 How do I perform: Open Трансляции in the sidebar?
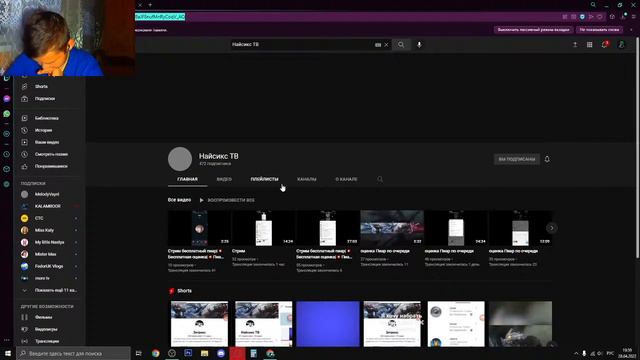point(47,341)
